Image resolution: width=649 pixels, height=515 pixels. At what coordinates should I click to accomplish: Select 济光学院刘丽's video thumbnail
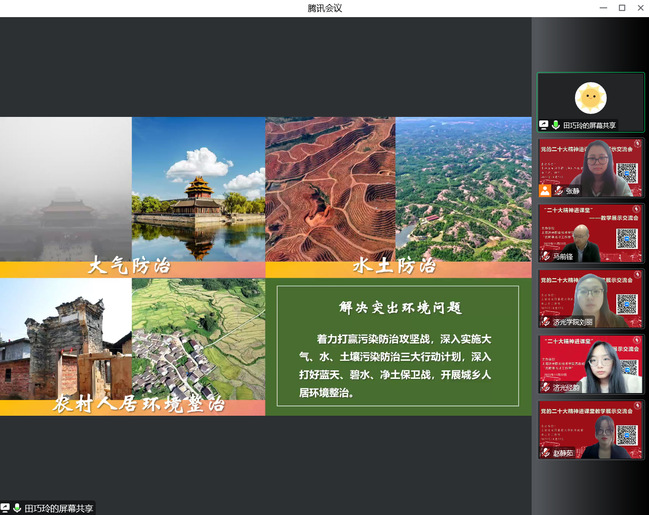point(590,298)
